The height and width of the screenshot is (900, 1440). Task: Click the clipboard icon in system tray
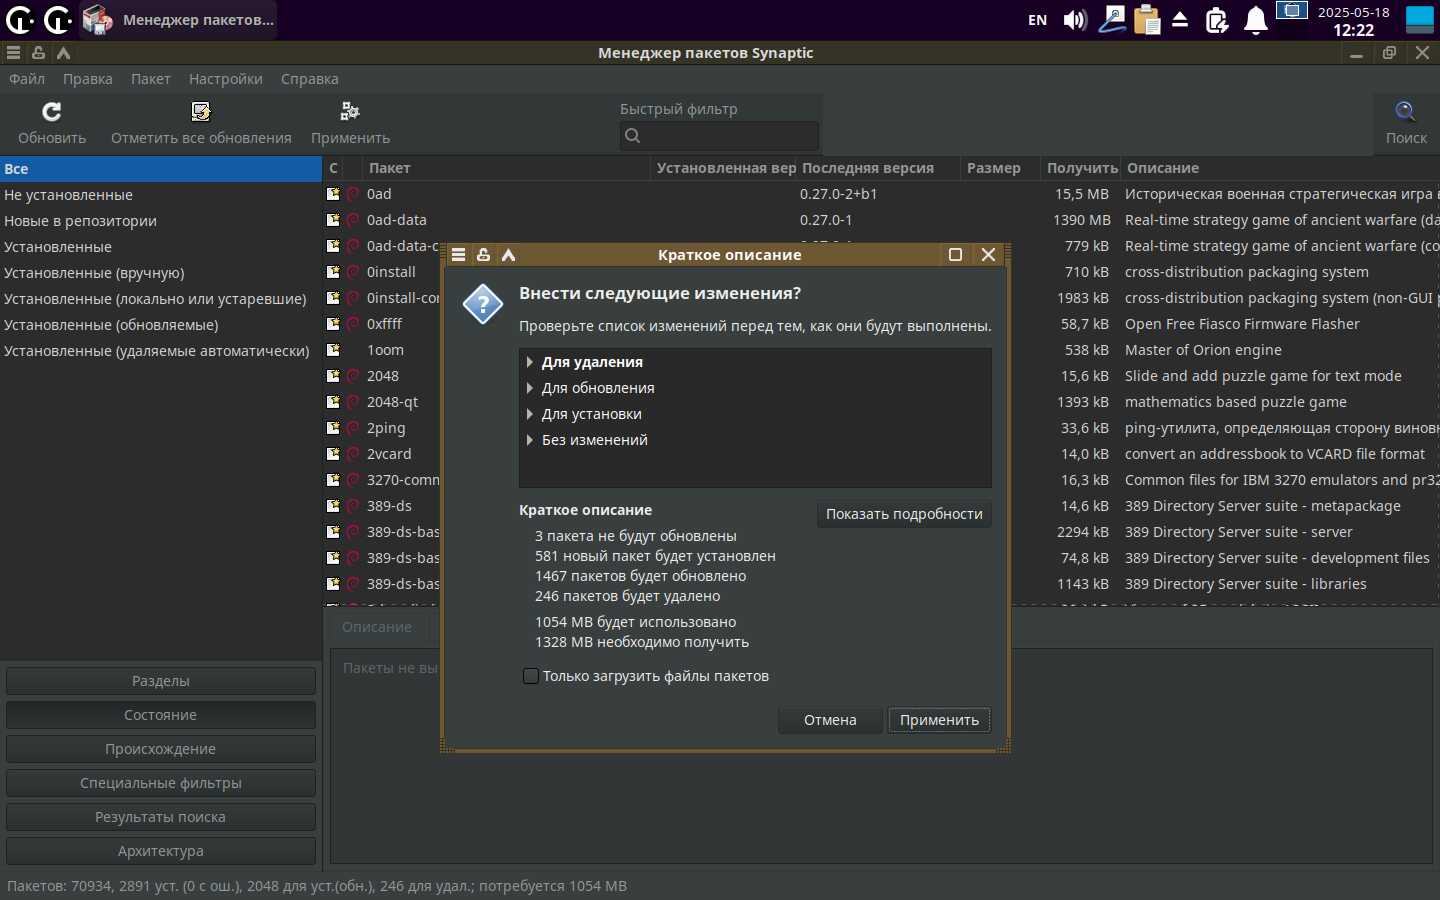1147,20
